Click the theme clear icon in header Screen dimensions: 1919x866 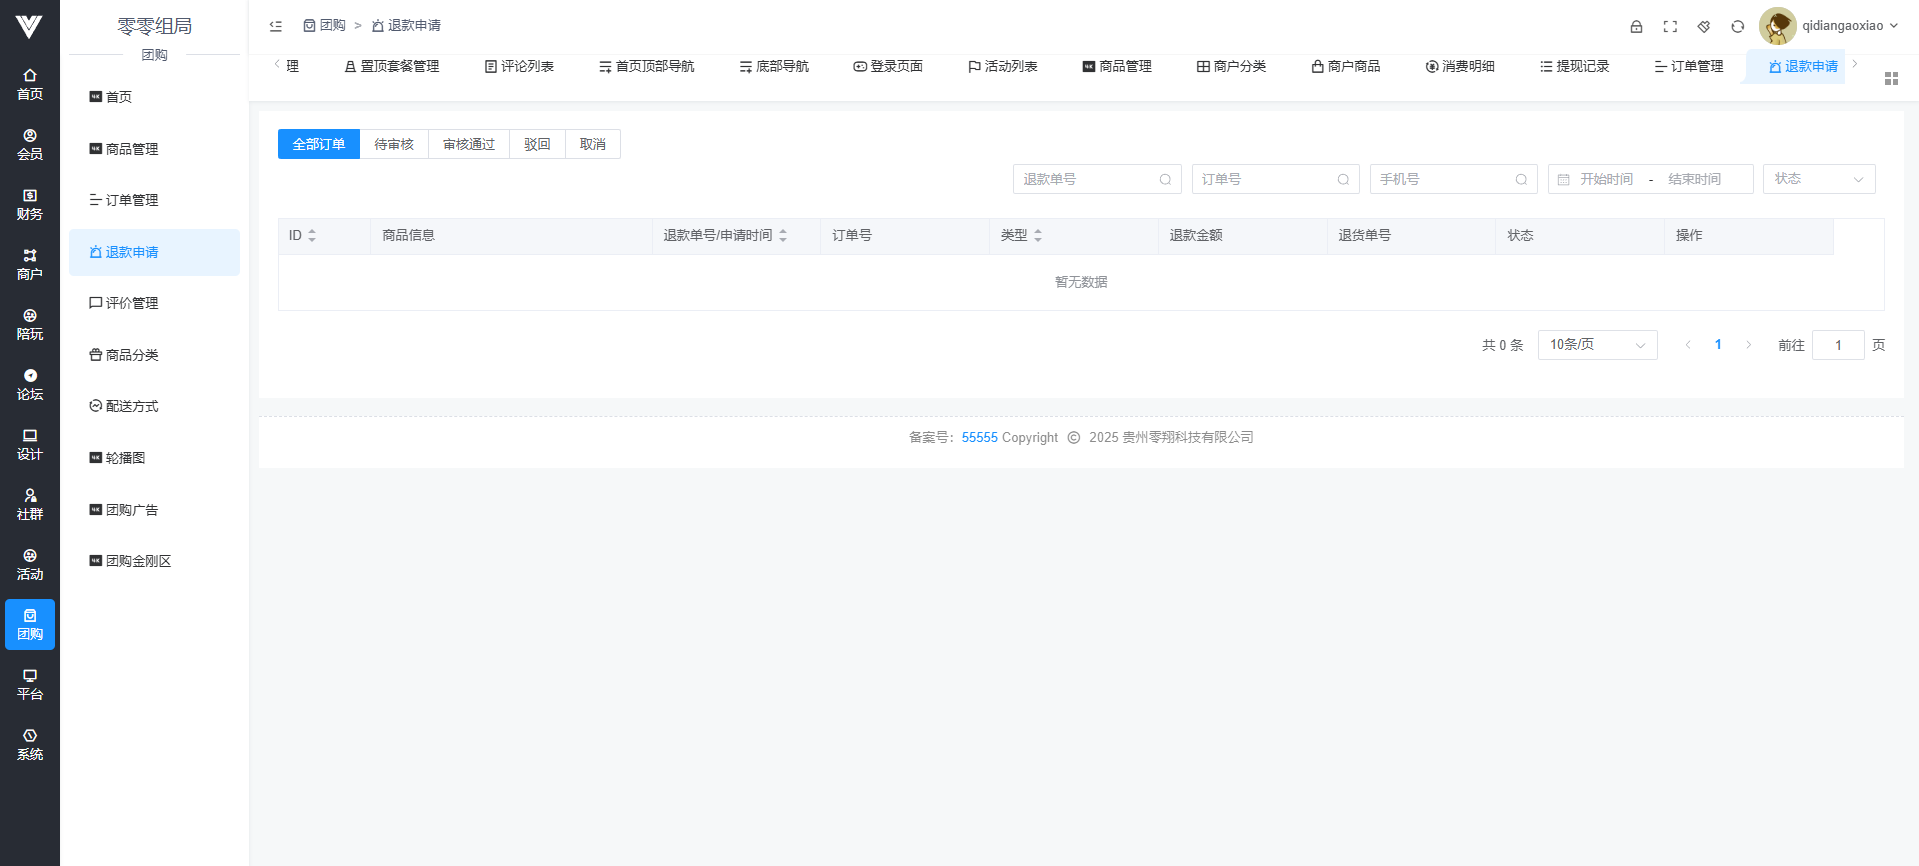tap(1704, 27)
